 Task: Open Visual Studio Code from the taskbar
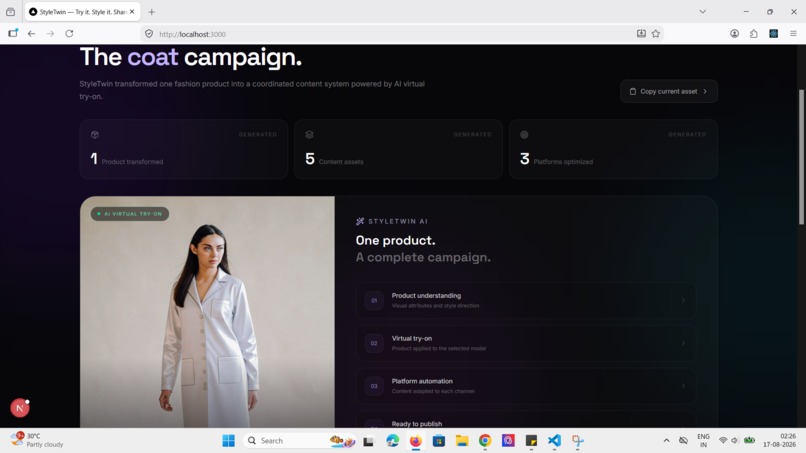coord(554,441)
